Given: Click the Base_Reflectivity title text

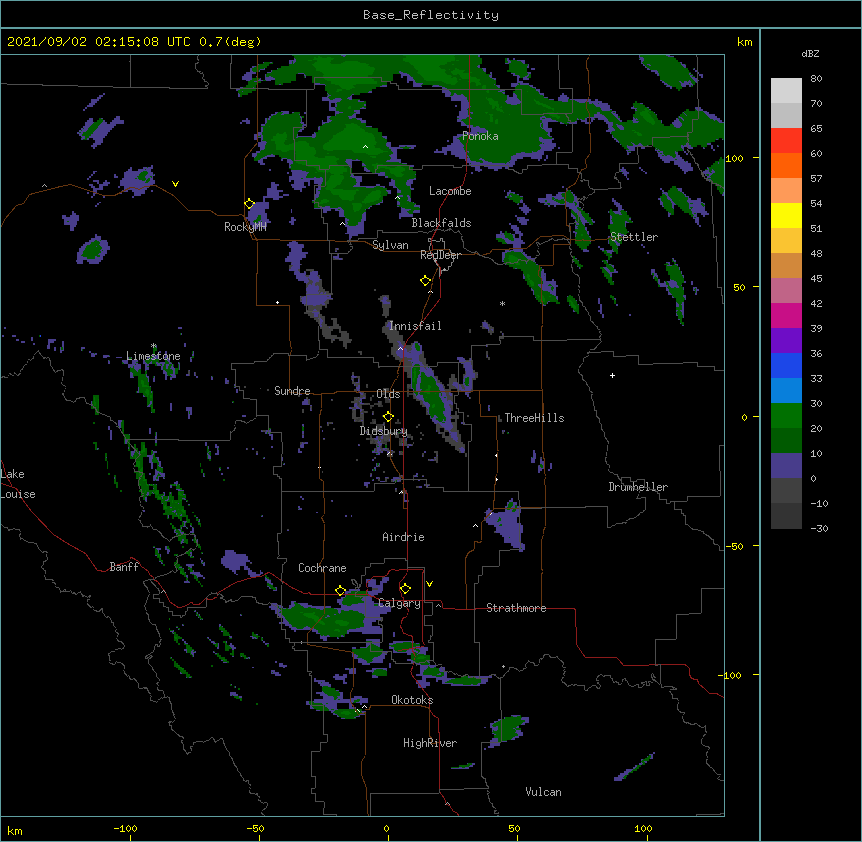Looking at the screenshot, I should pyautogui.click(x=430, y=15).
